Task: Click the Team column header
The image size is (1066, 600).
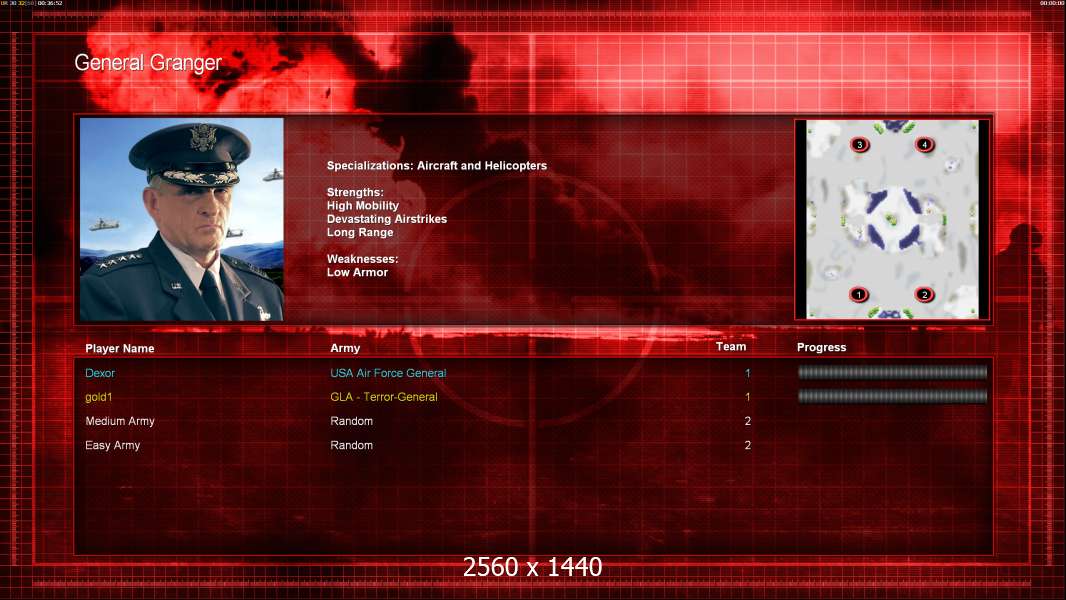Action: (731, 347)
